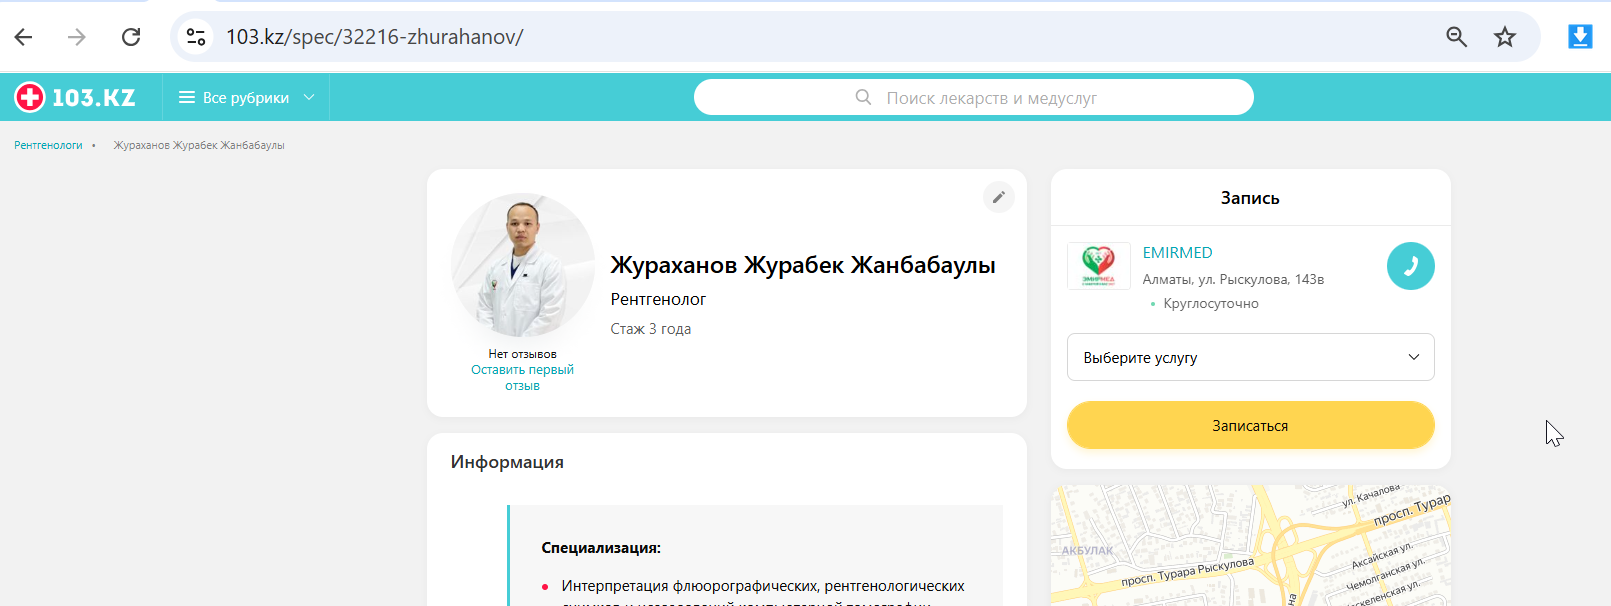Open Рентгенологи breadcrumb link
The height and width of the screenshot is (606, 1611).
[x=48, y=145]
